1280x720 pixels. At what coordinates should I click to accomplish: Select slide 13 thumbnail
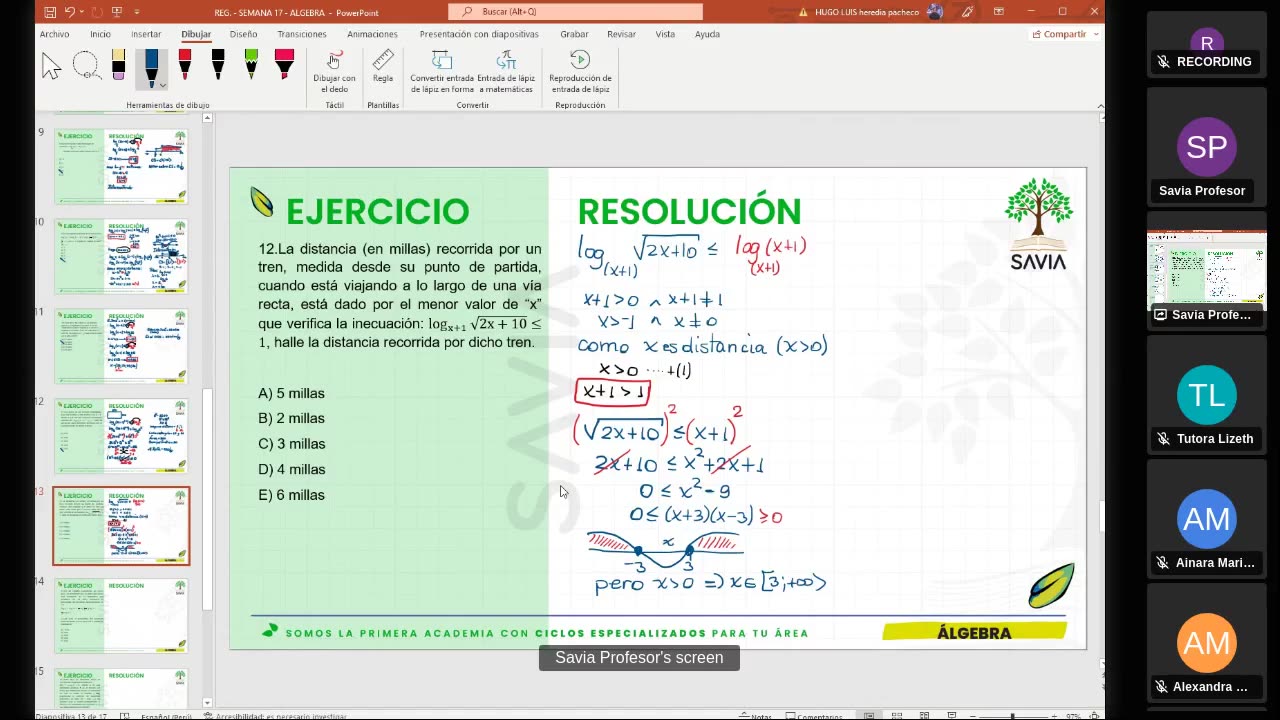click(121, 526)
